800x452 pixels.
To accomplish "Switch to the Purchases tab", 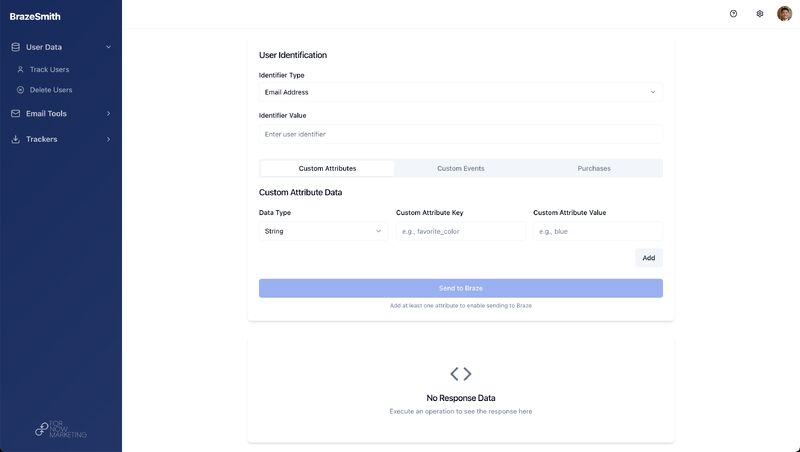I will 594,168.
